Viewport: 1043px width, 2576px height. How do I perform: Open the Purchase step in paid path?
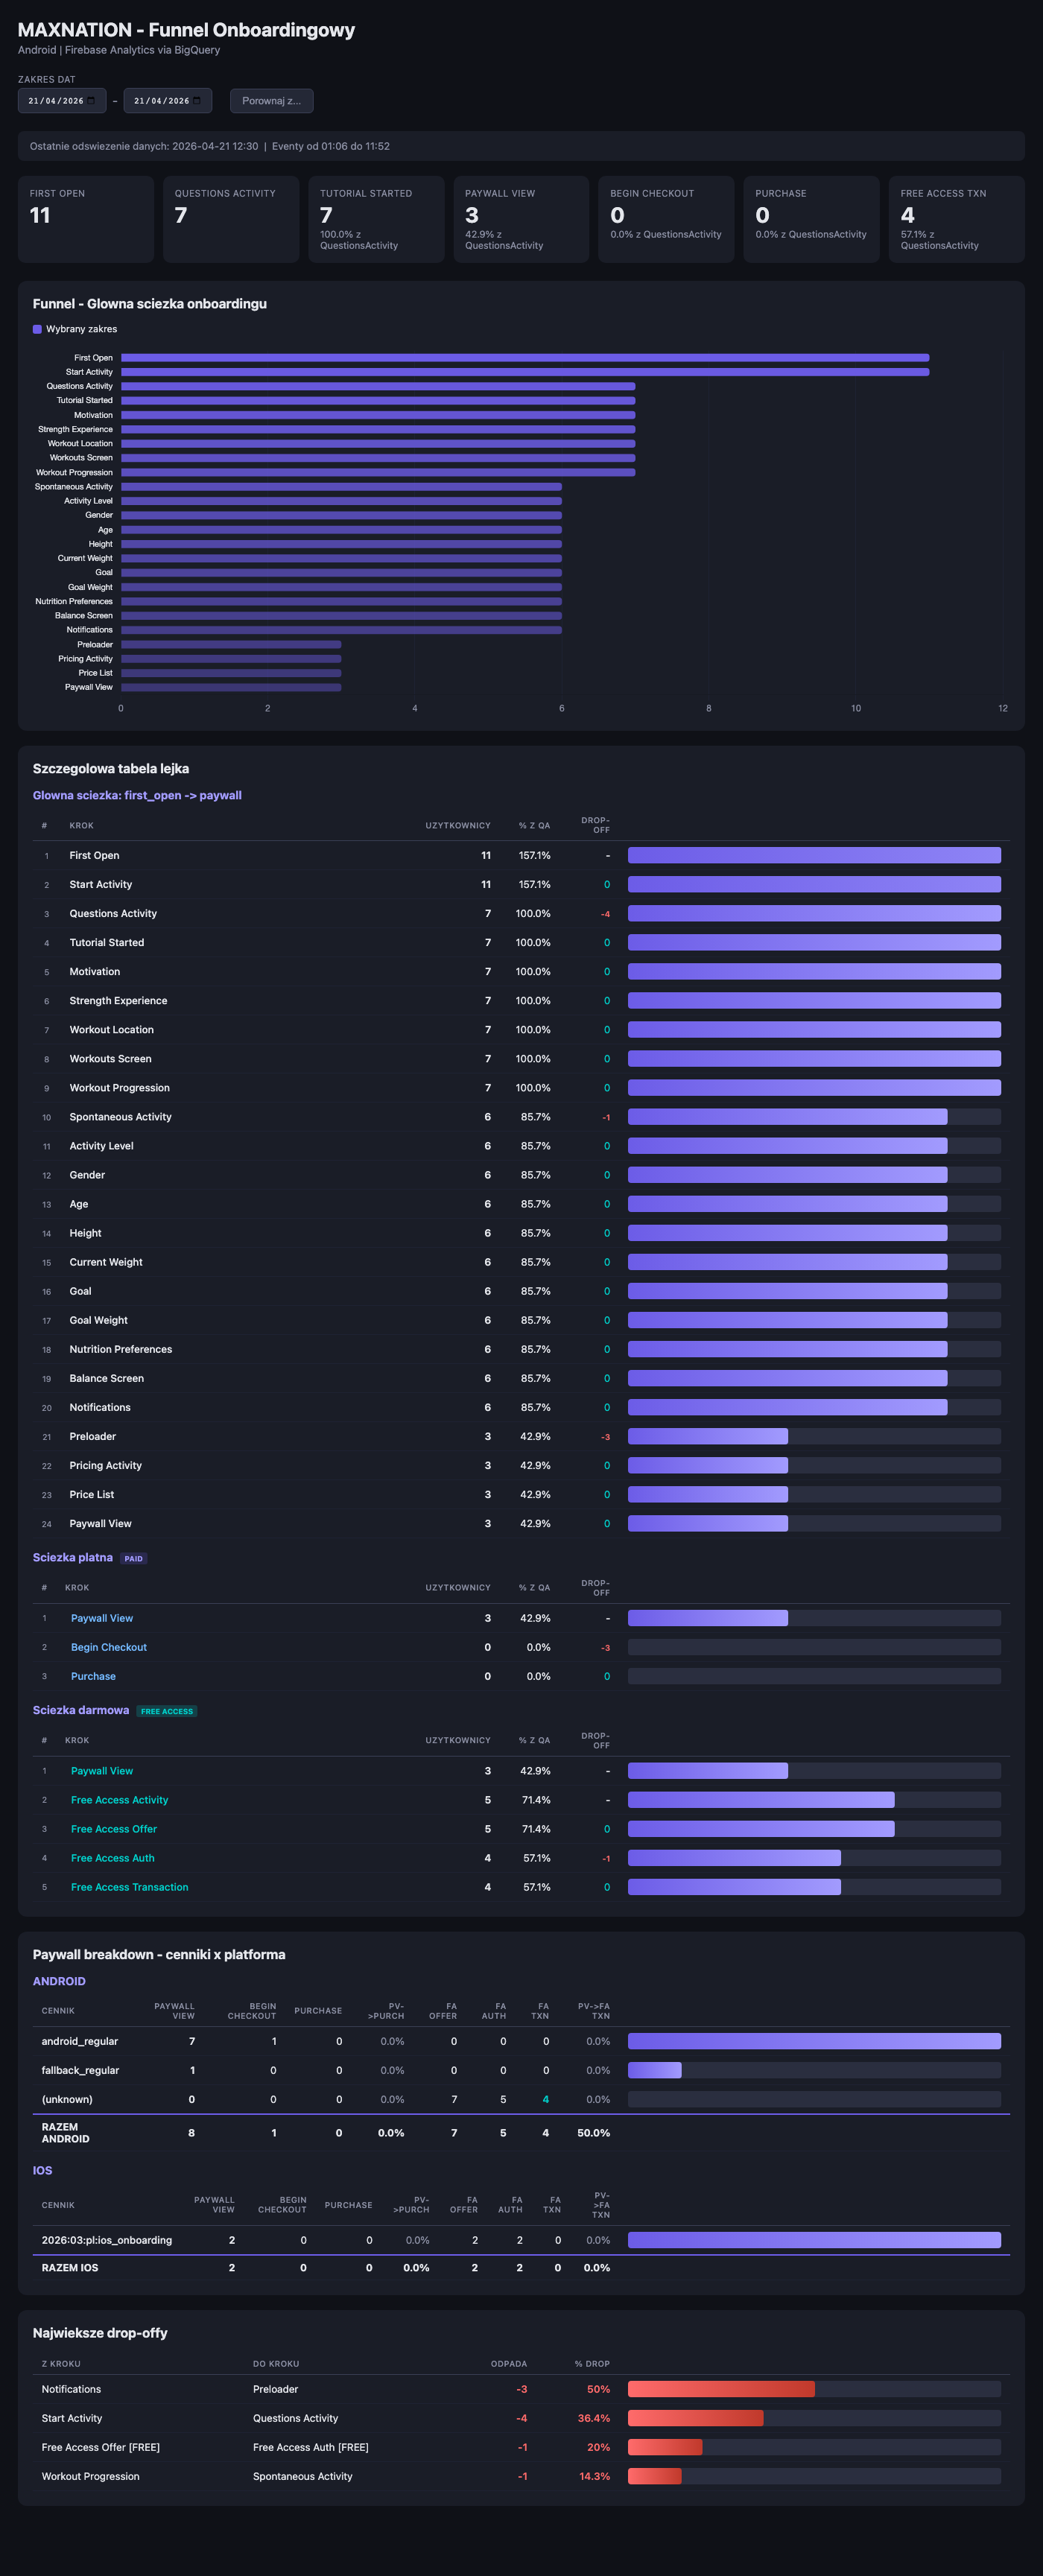tap(93, 1676)
